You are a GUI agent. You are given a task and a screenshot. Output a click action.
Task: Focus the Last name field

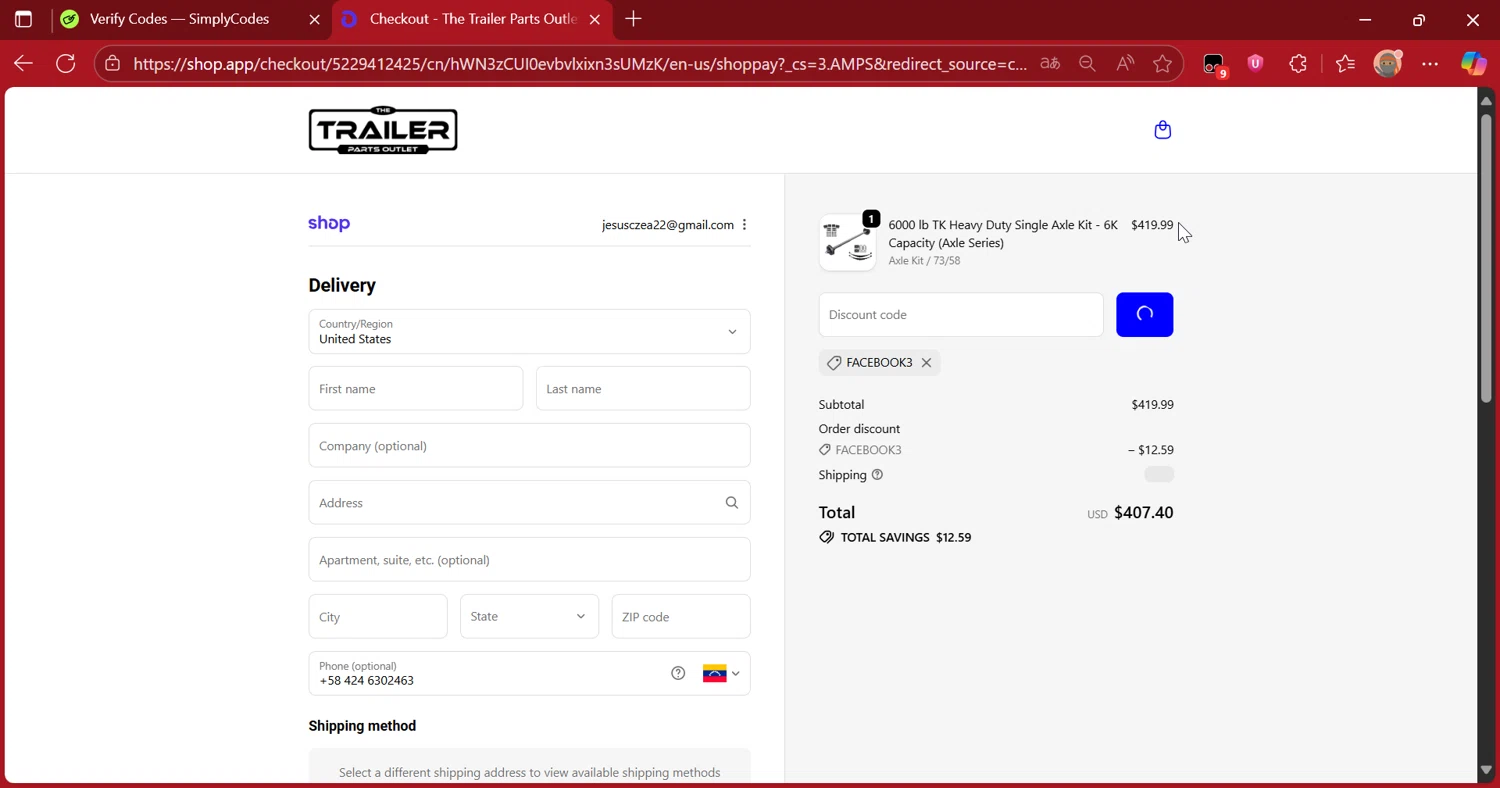(643, 389)
